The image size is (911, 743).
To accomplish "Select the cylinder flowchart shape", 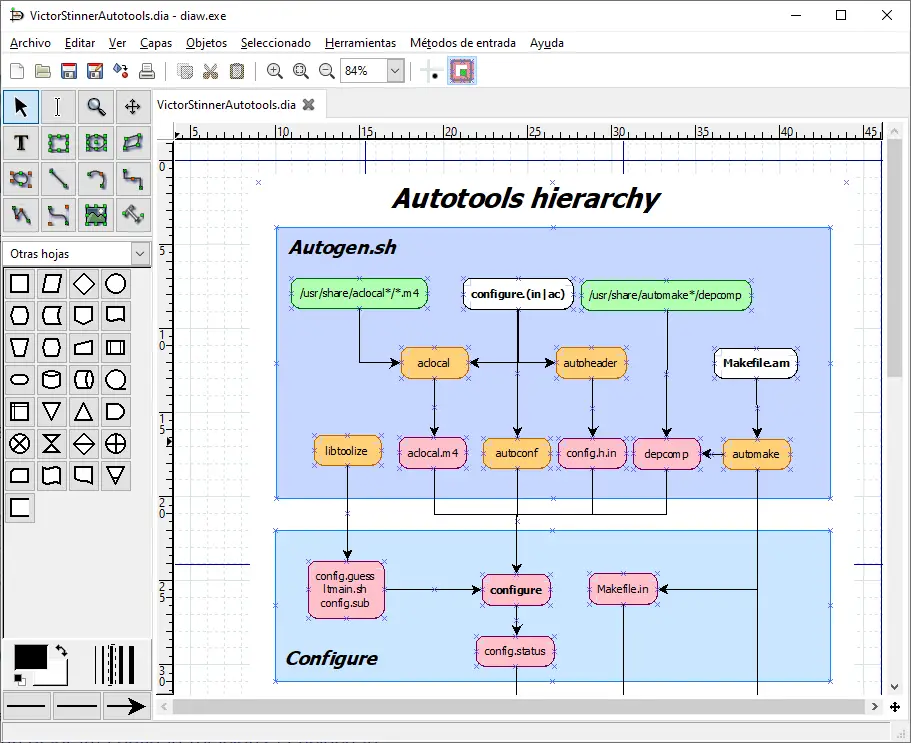I will point(52,380).
